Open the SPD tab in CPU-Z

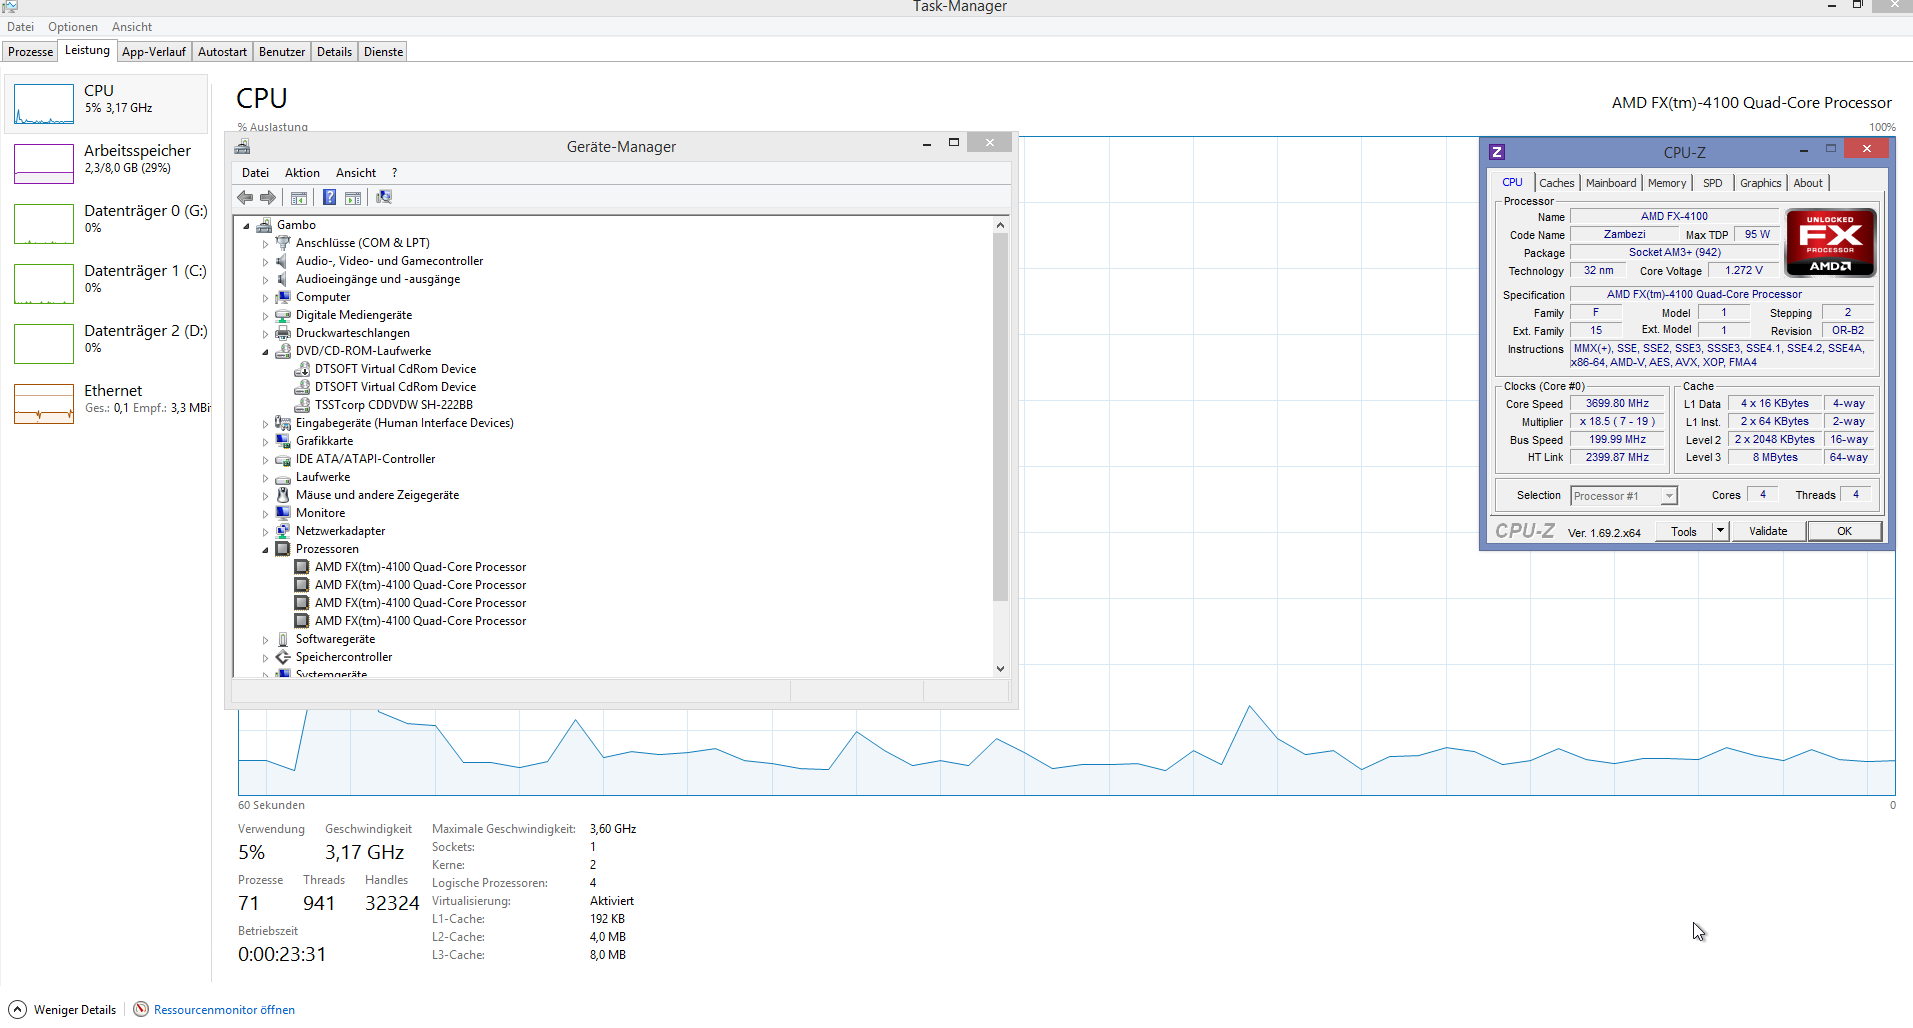[1713, 183]
